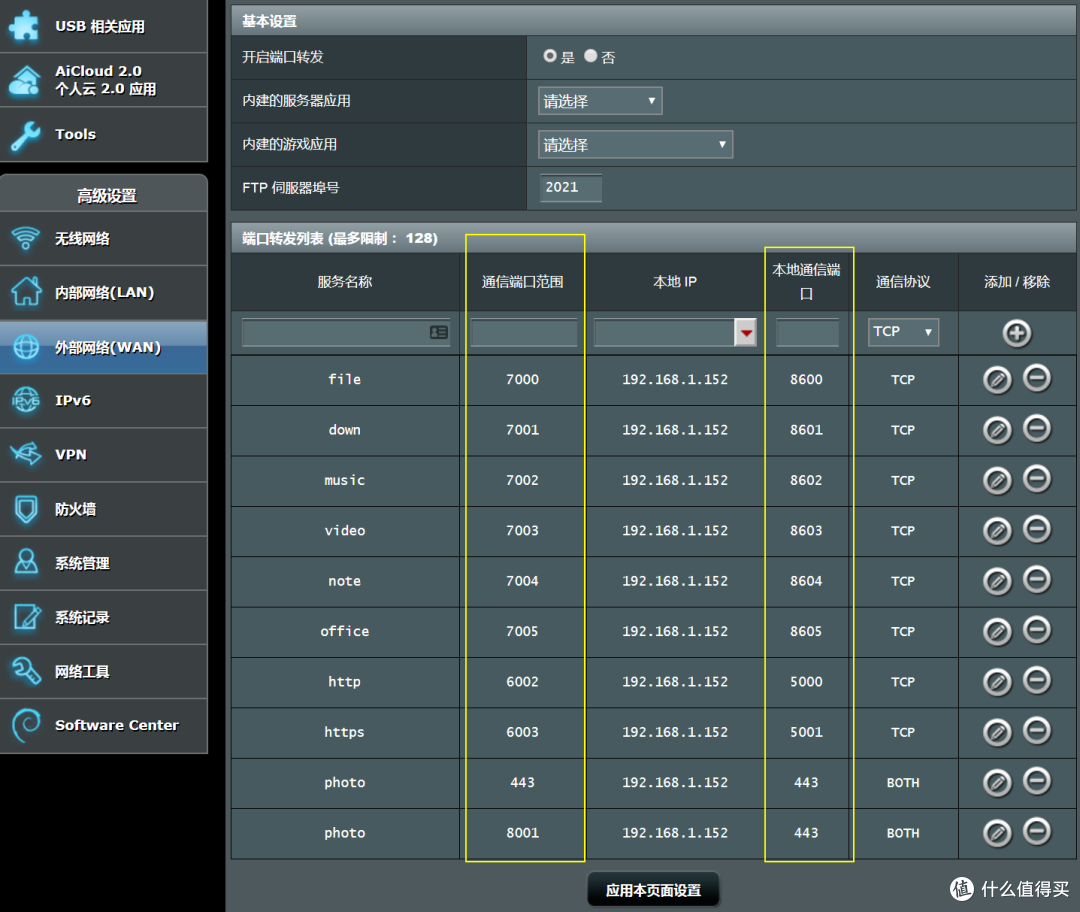This screenshot has width=1080, height=912.
Task: Open the TCP protocol dropdown
Action: pos(903,332)
